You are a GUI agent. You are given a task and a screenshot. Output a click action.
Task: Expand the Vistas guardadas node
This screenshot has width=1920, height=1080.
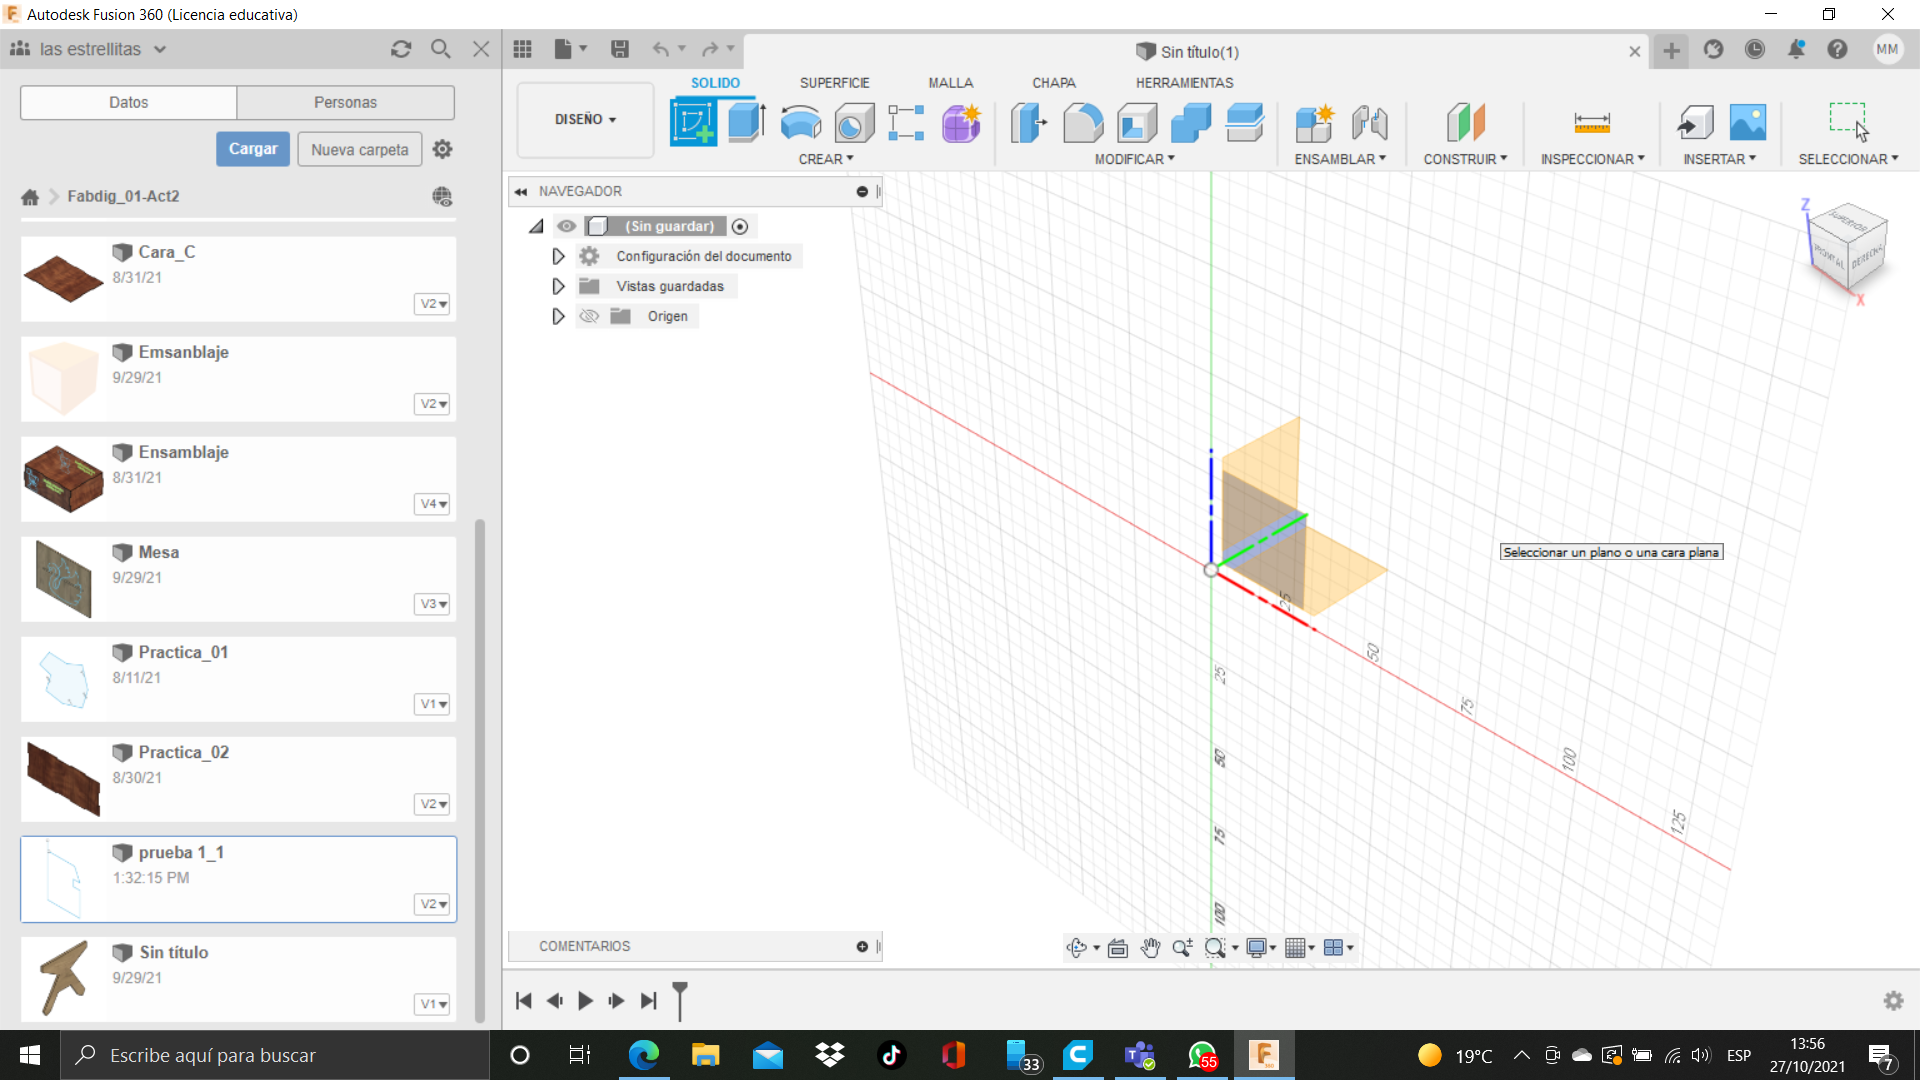558,286
